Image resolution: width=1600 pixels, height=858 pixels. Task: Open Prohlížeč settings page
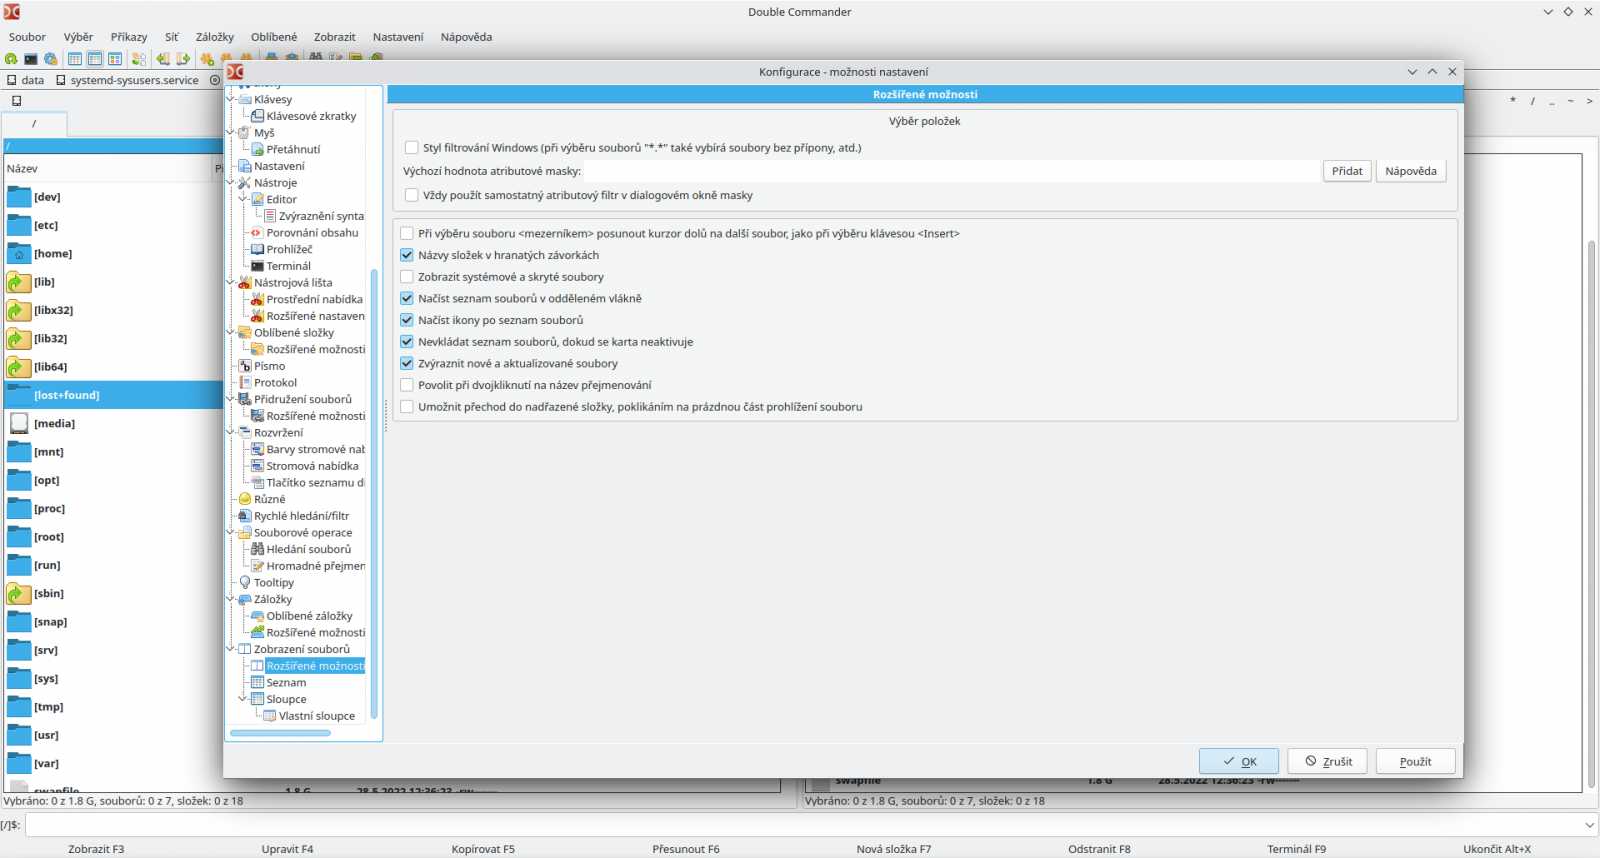[289, 249]
